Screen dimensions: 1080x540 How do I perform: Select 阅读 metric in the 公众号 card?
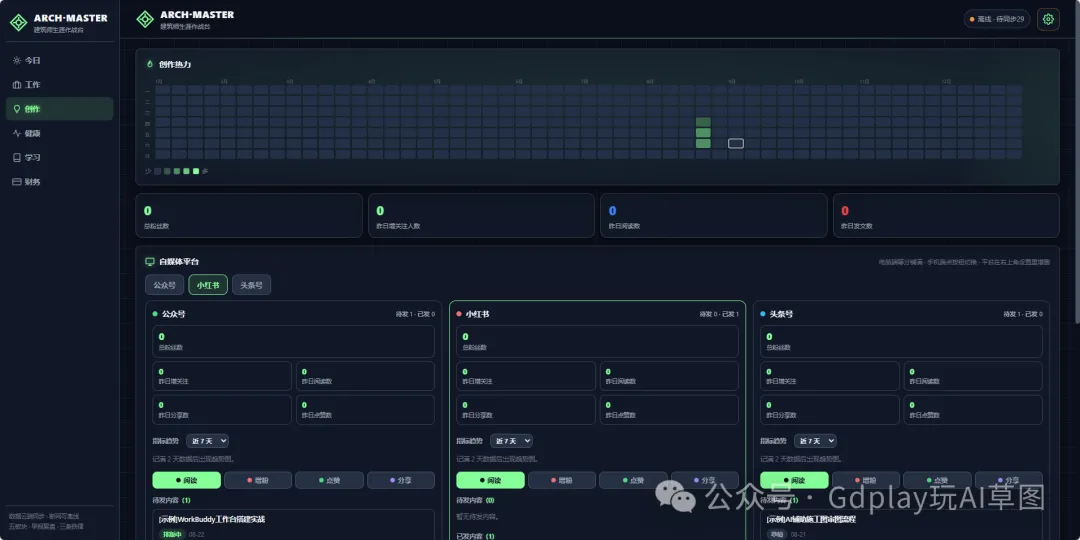187,480
